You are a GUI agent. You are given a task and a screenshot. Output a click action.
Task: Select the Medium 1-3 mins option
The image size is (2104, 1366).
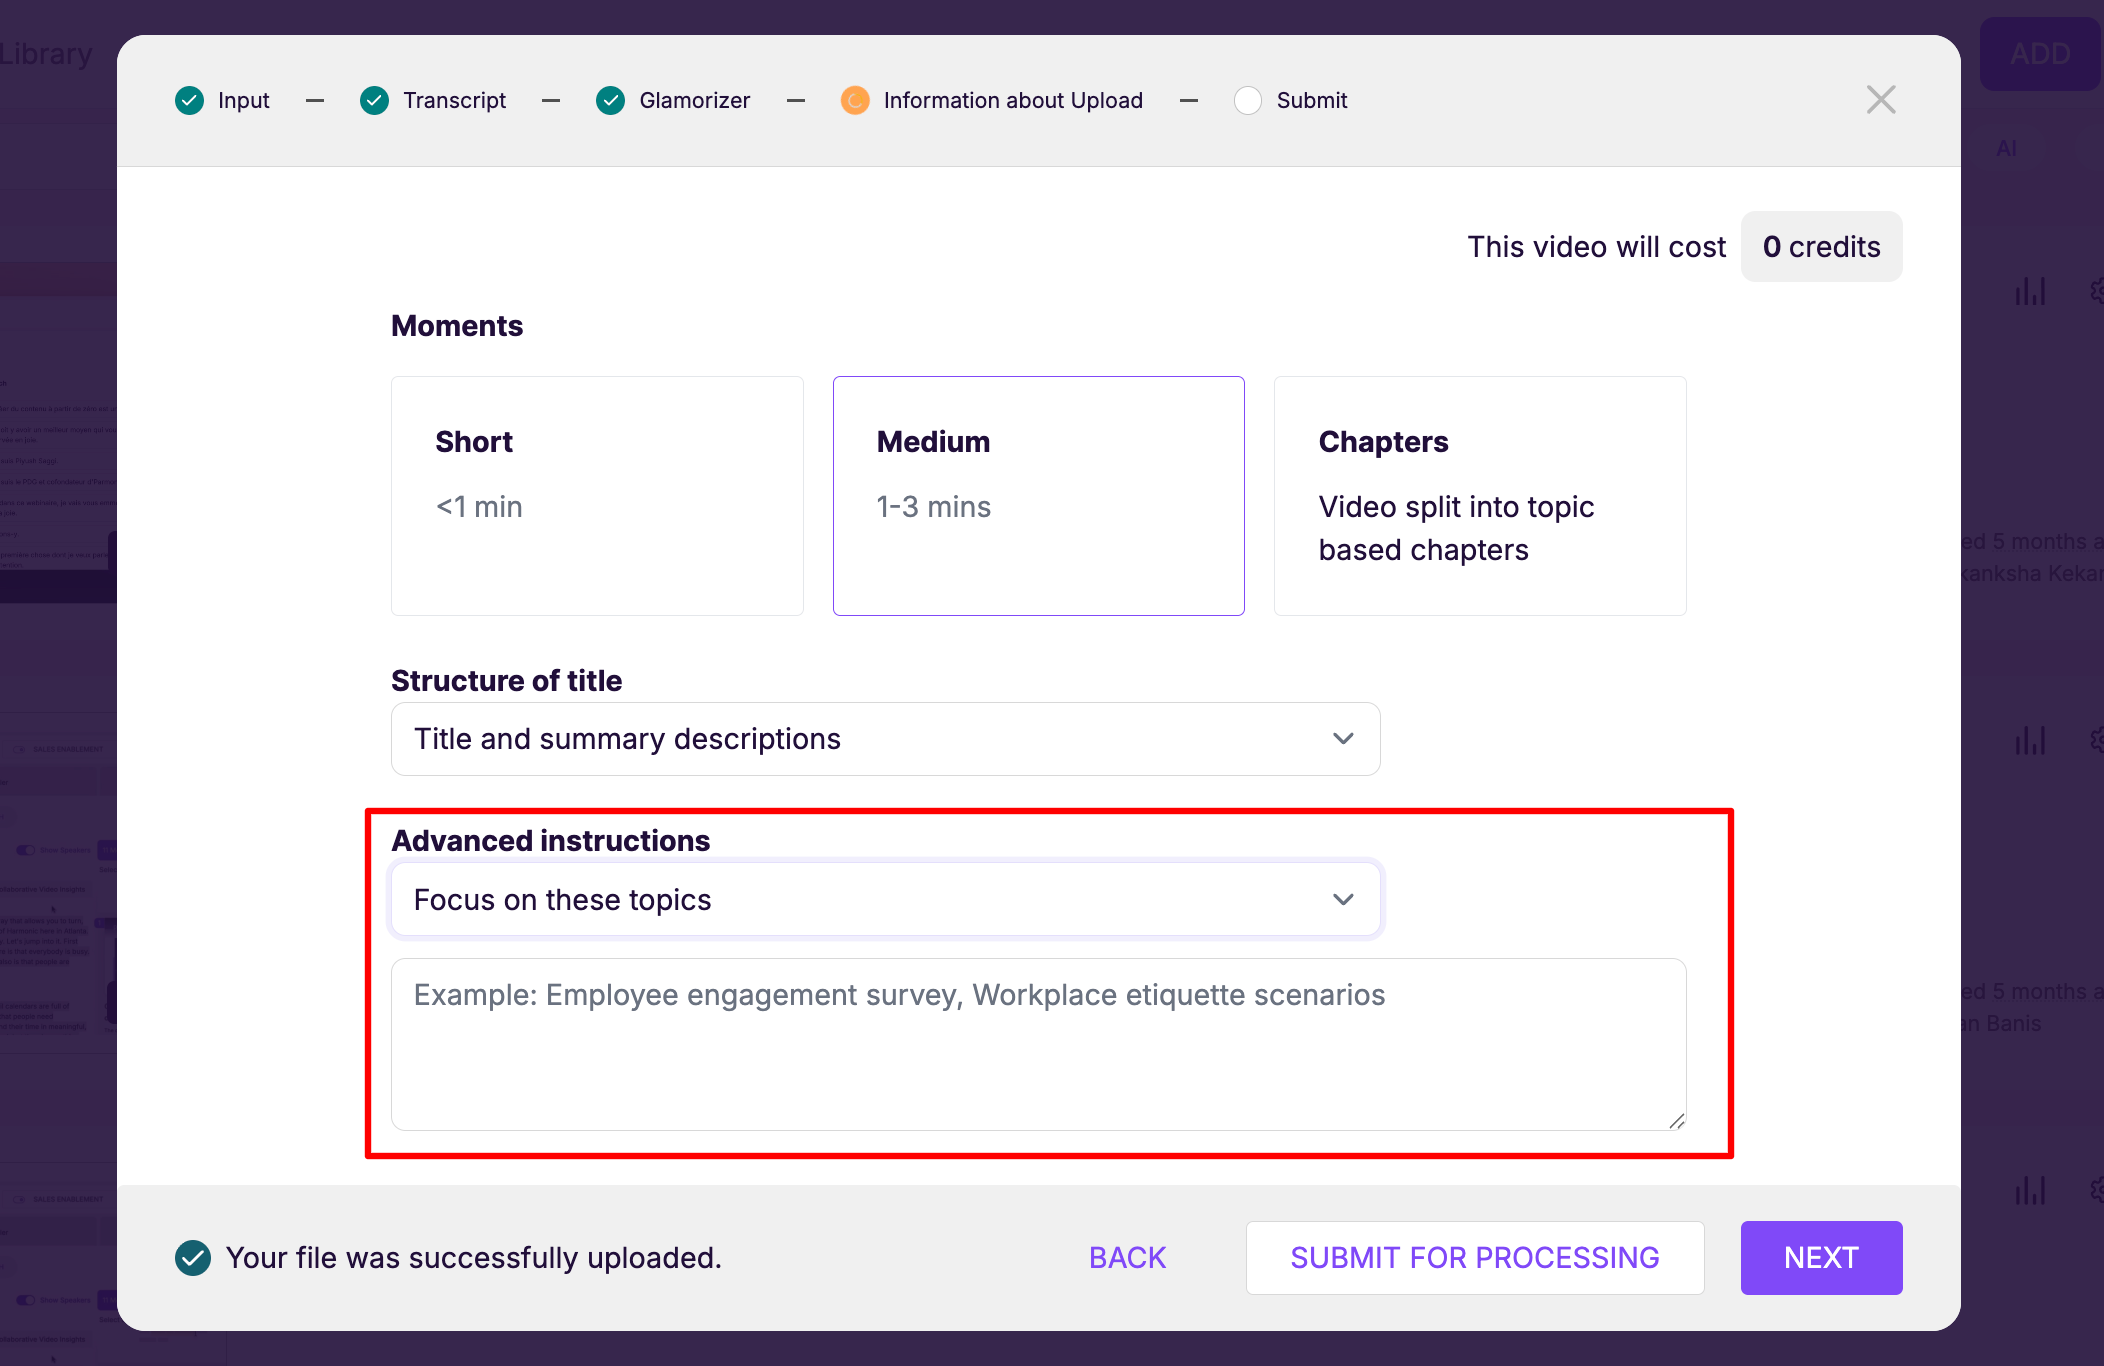click(x=1038, y=496)
